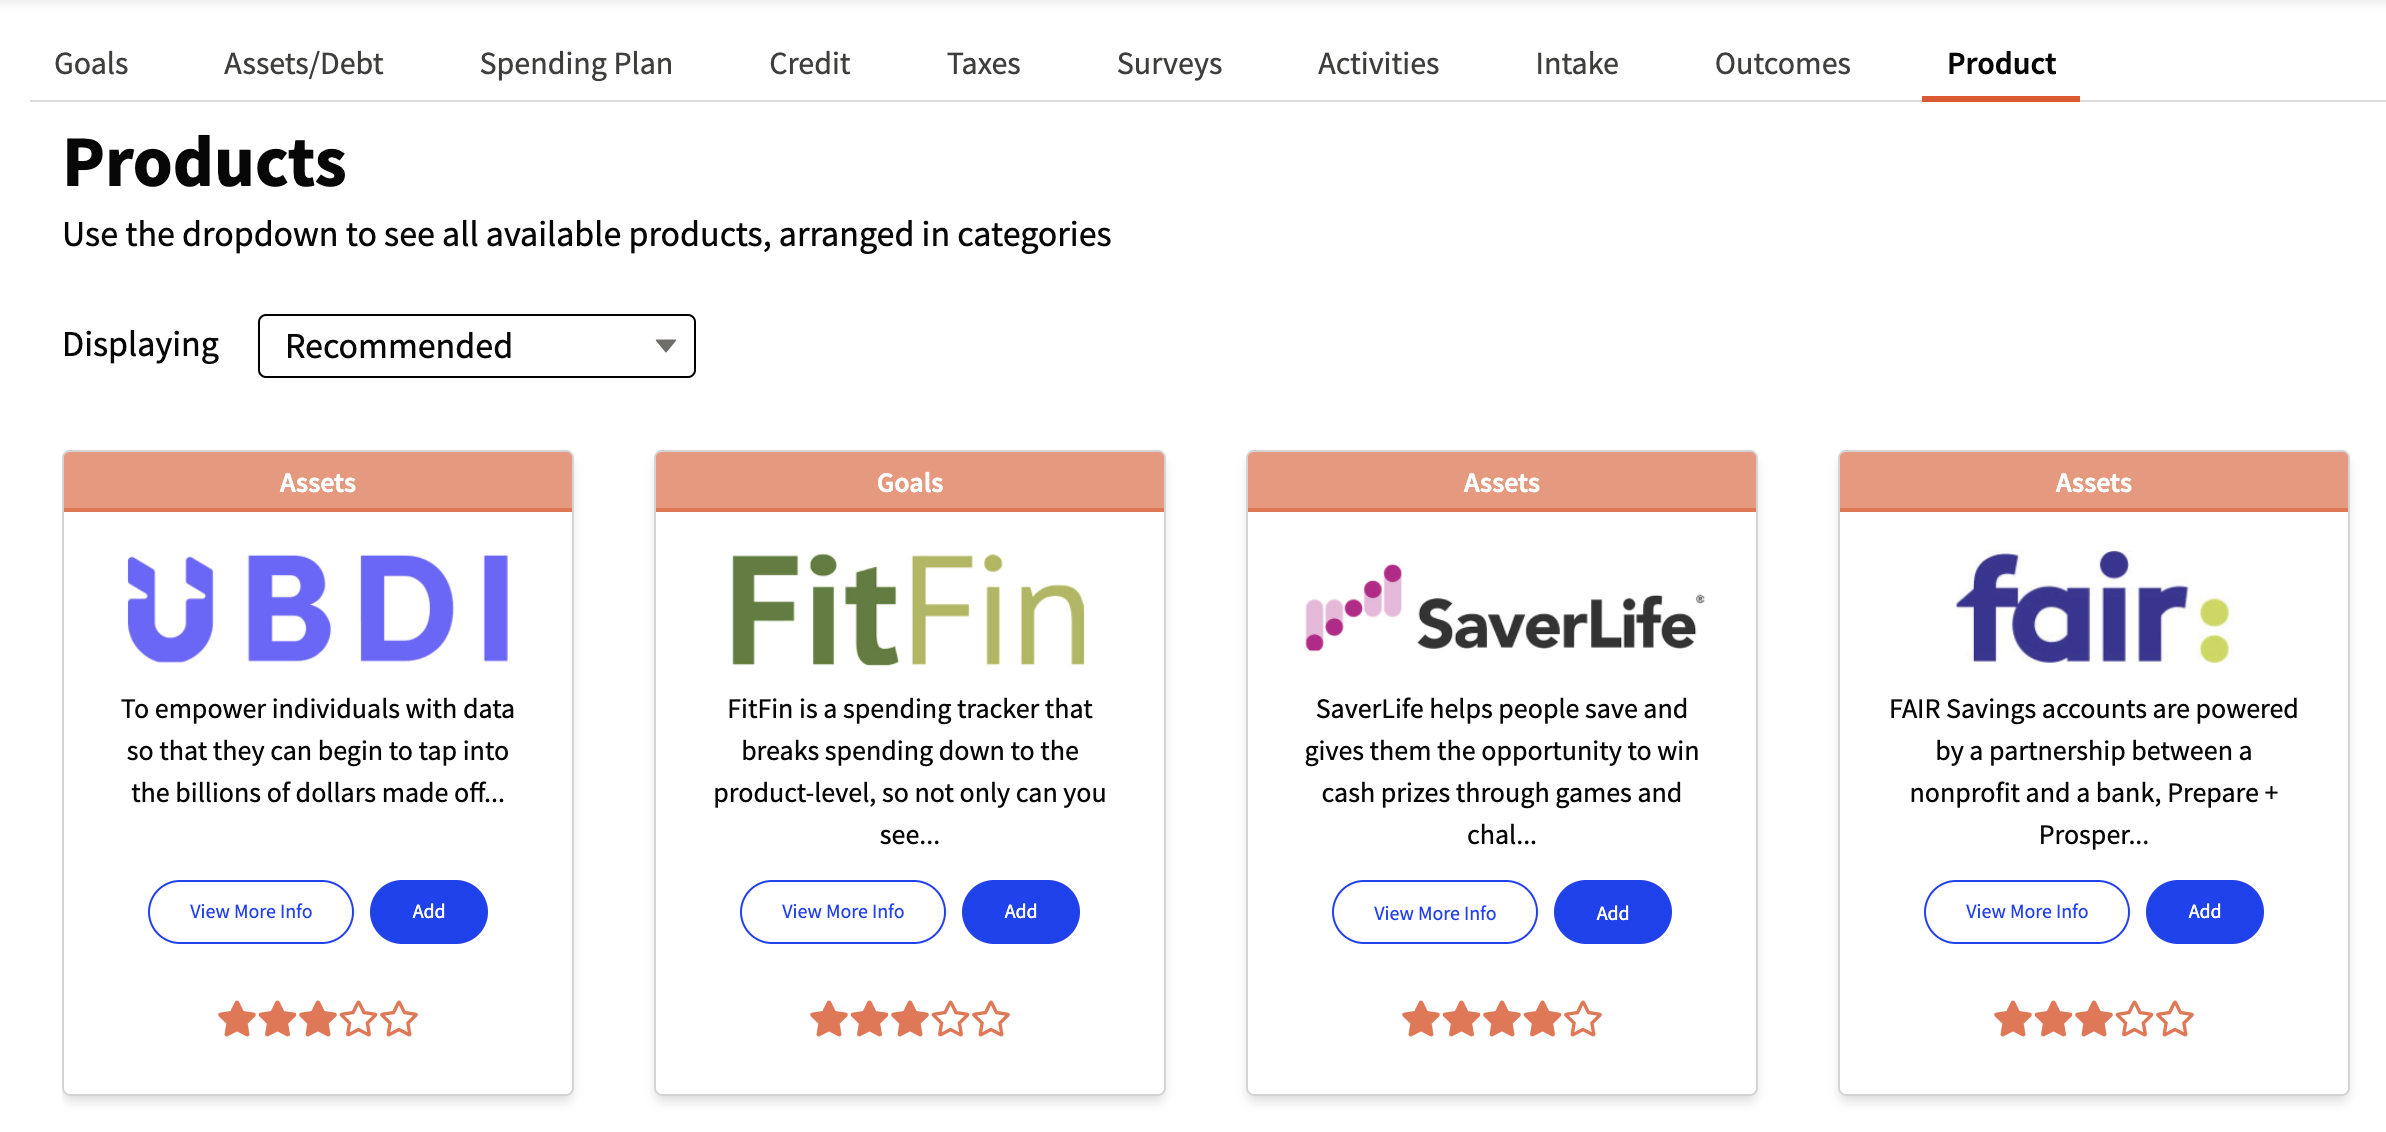Add the UBDI product

coord(429,911)
